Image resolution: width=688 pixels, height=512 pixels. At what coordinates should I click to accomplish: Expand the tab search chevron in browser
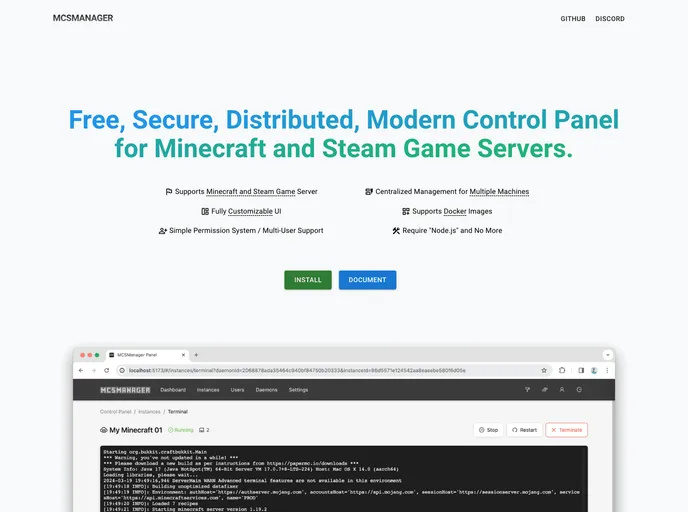pos(608,355)
